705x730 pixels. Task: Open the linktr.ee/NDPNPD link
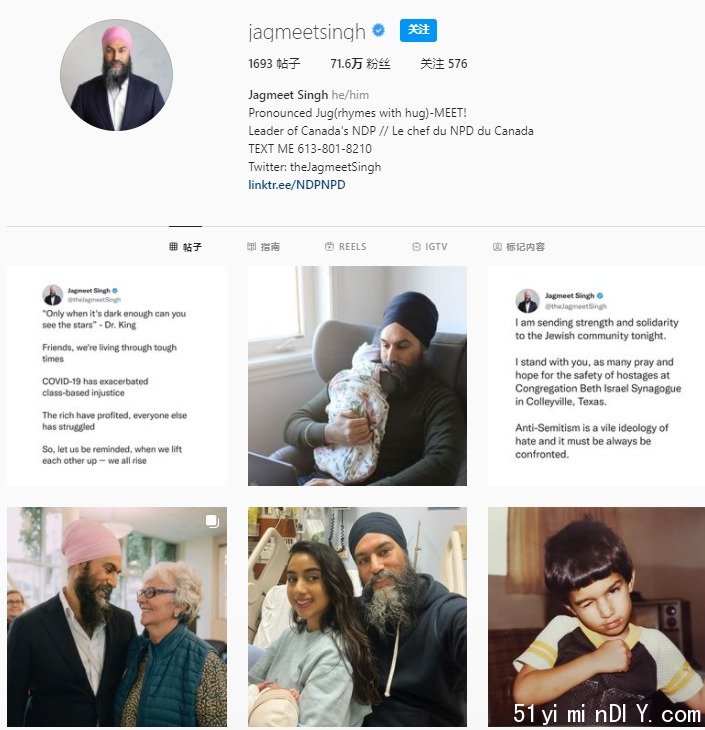(x=297, y=185)
